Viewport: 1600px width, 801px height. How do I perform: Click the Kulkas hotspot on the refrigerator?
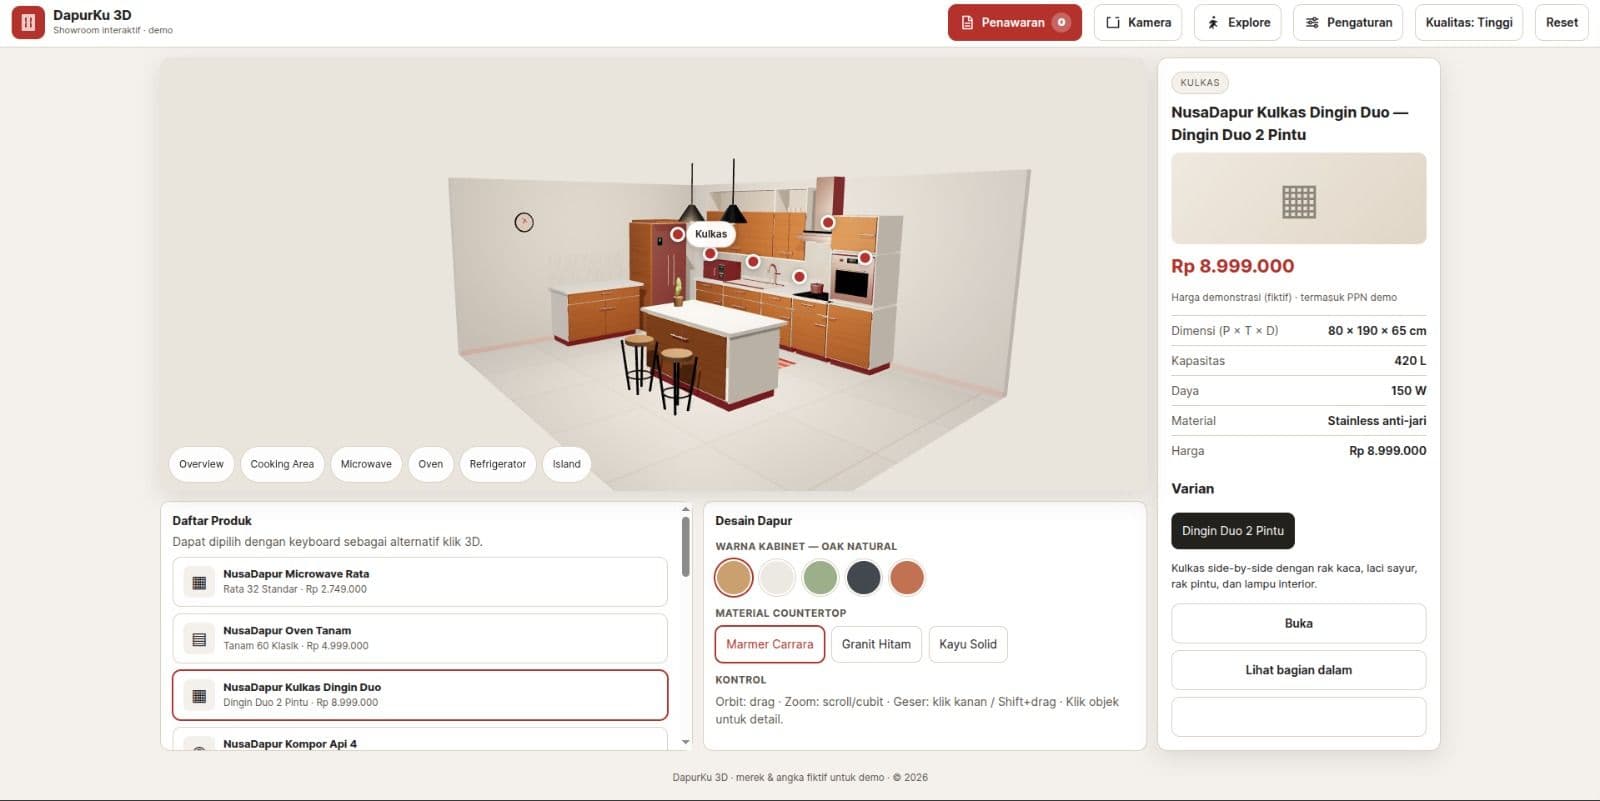(x=678, y=234)
